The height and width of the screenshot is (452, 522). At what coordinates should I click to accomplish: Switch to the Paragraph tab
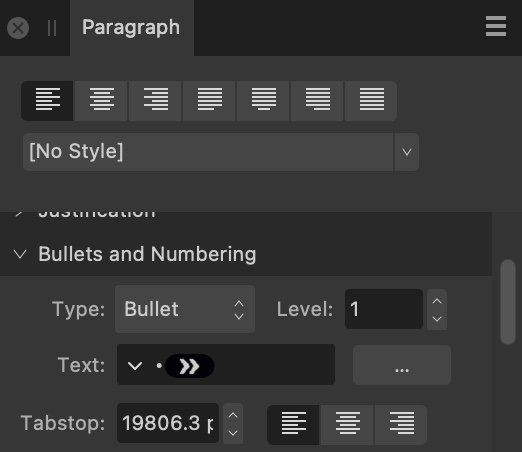[x=131, y=27]
